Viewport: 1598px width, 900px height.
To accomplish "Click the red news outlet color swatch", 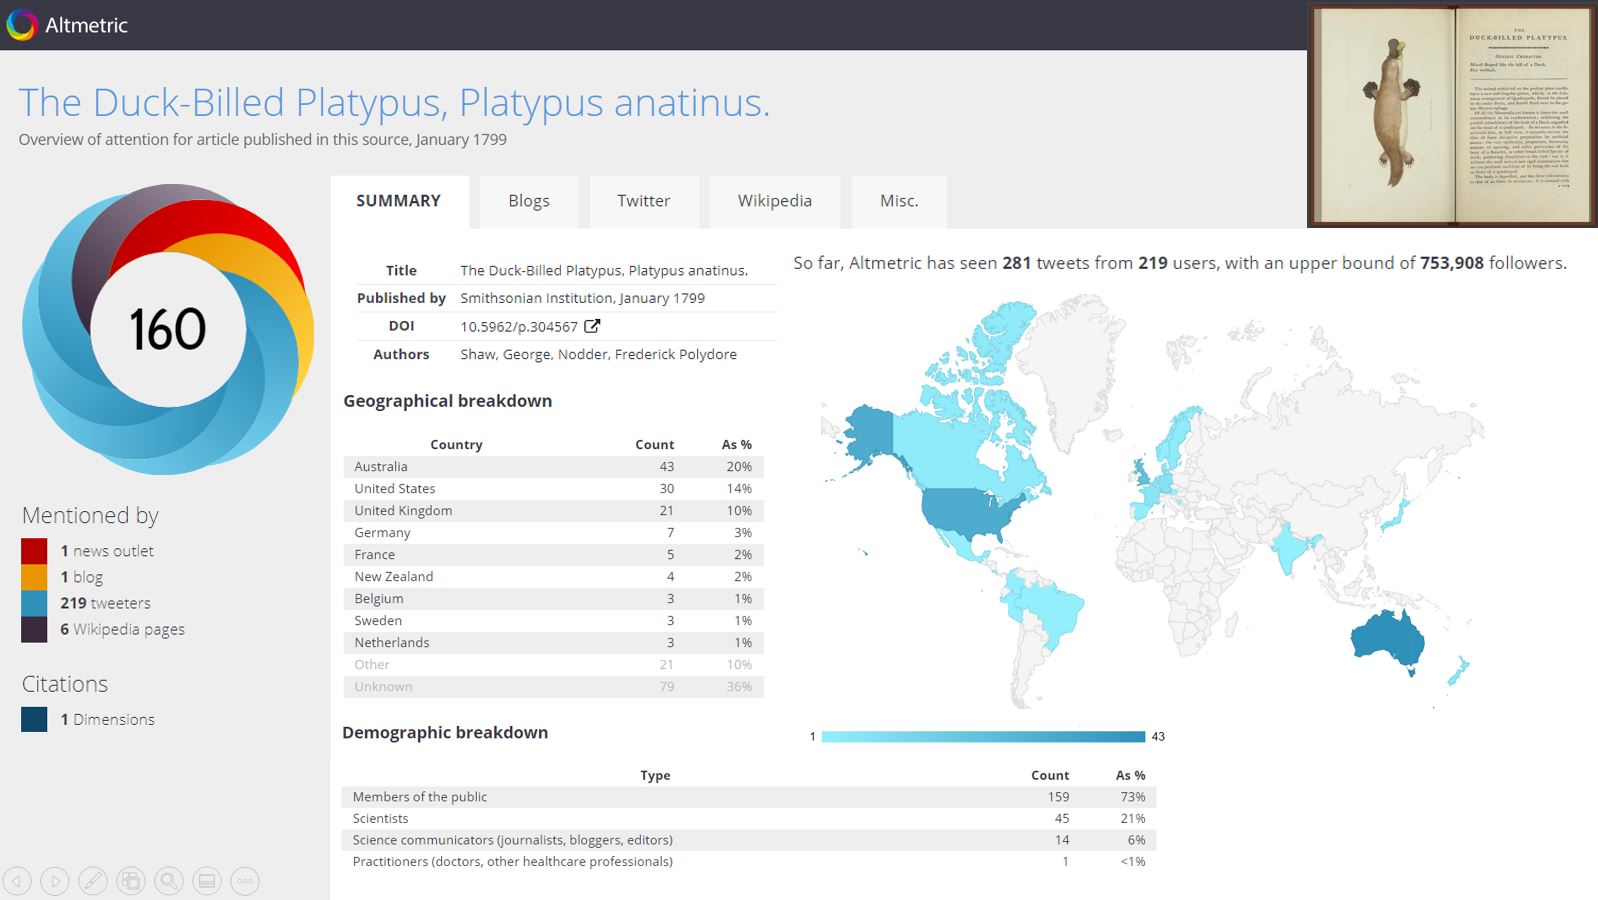I will tap(34, 551).
